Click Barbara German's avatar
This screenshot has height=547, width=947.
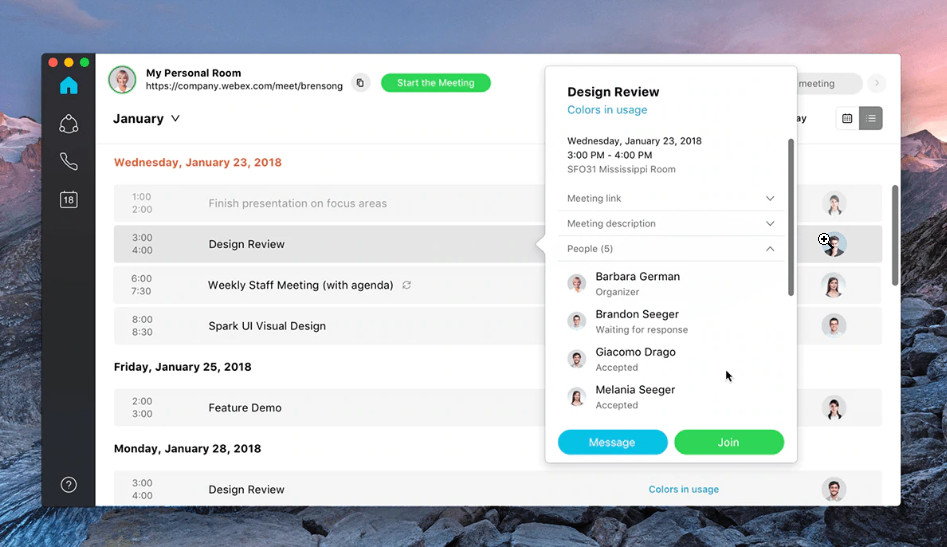coord(577,283)
